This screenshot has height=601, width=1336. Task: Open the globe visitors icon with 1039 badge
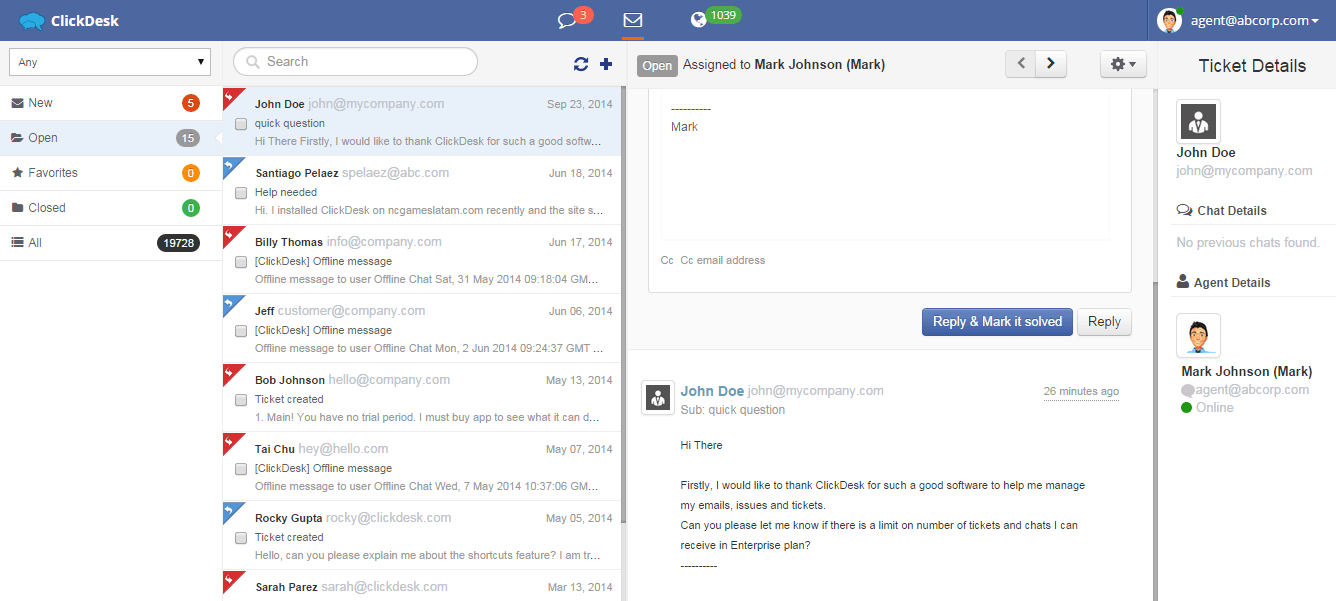(699, 20)
